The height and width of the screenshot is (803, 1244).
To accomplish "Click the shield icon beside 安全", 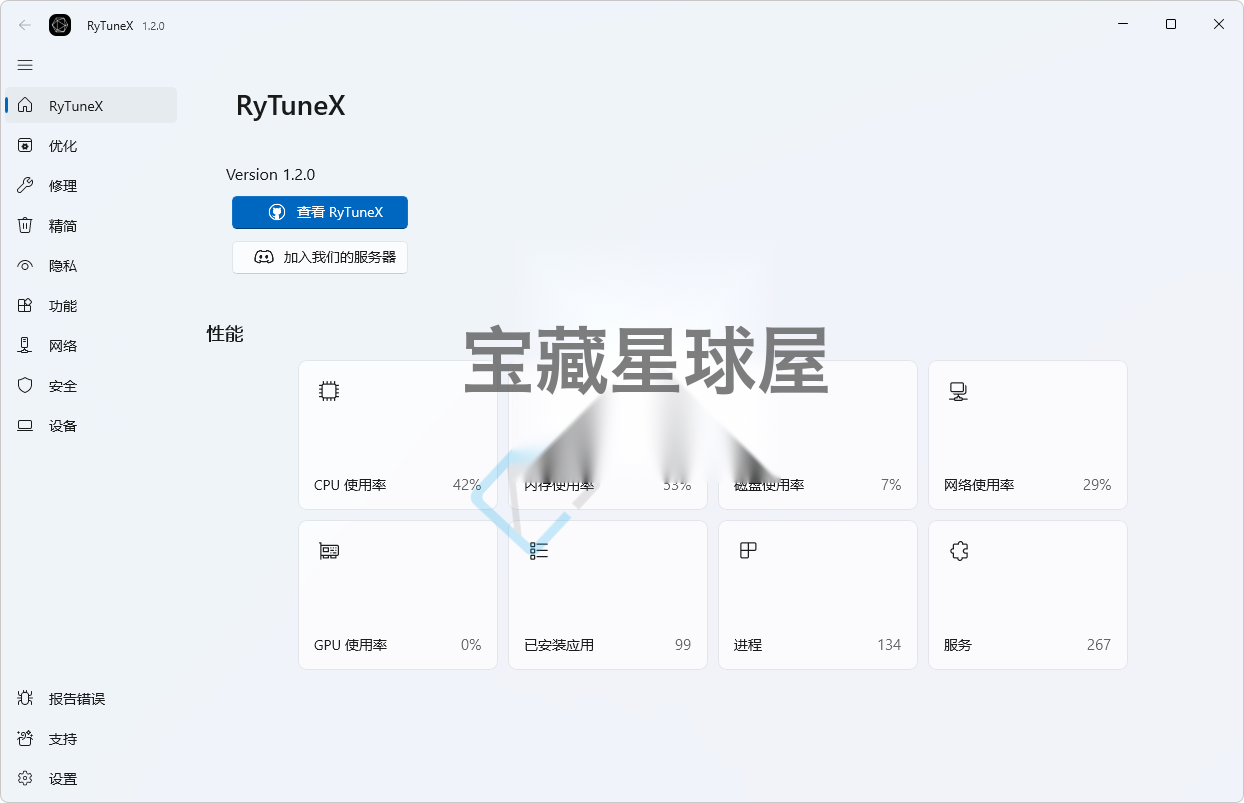I will click(x=25, y=385).
